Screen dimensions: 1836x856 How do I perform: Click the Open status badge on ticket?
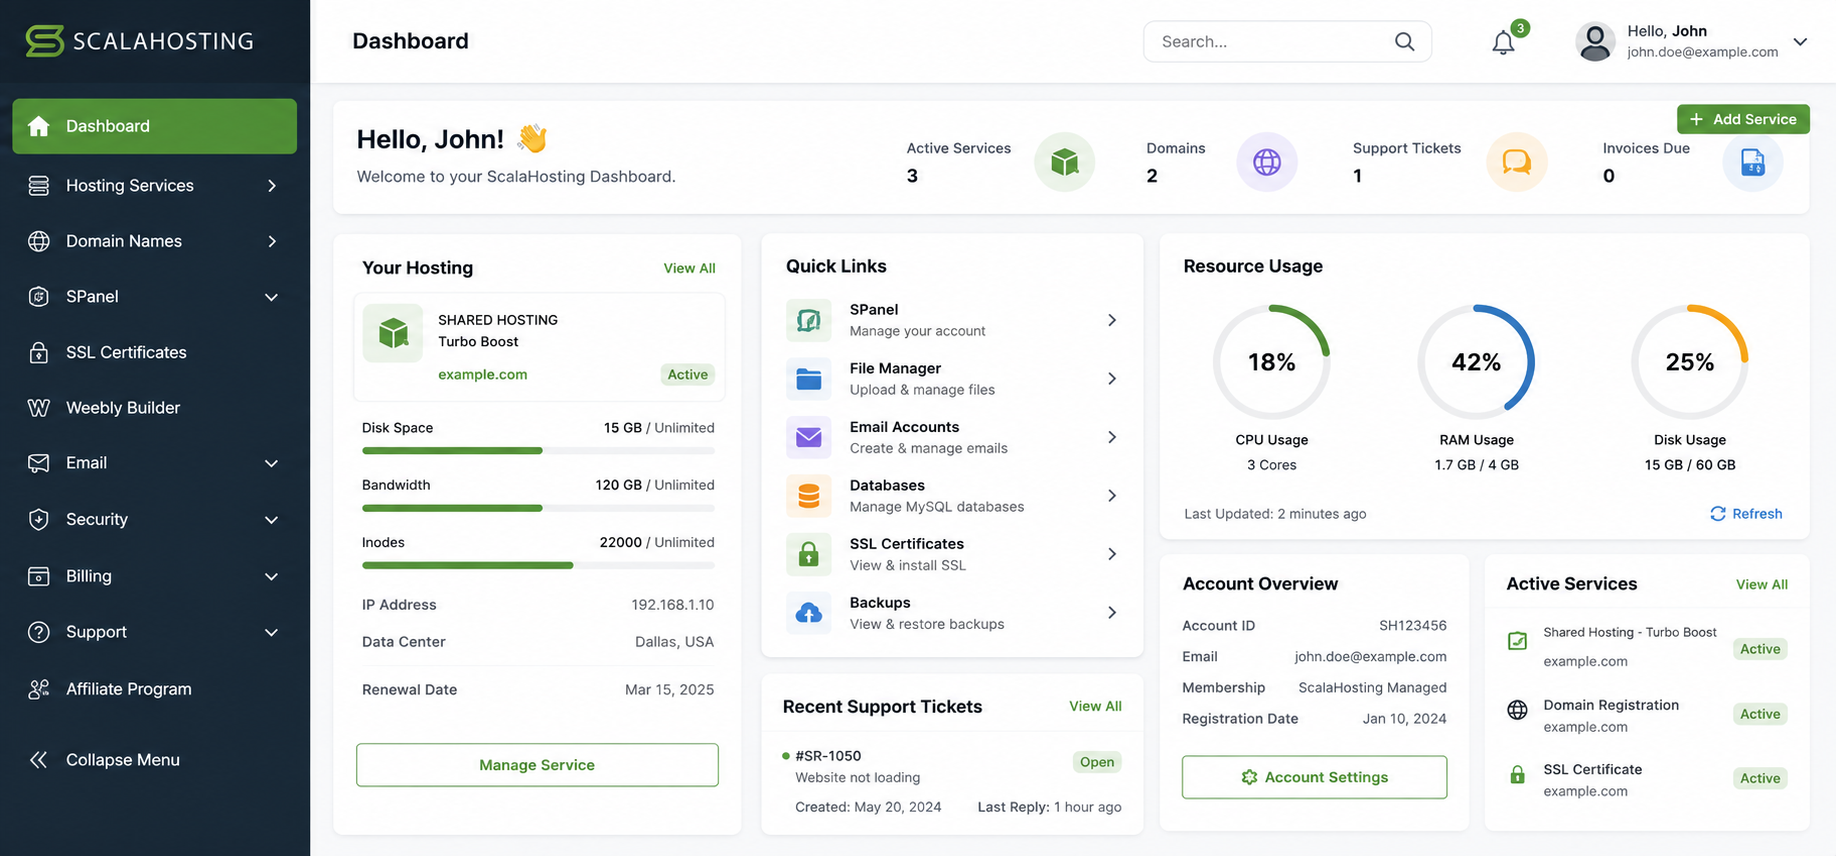pos(1097,762)
